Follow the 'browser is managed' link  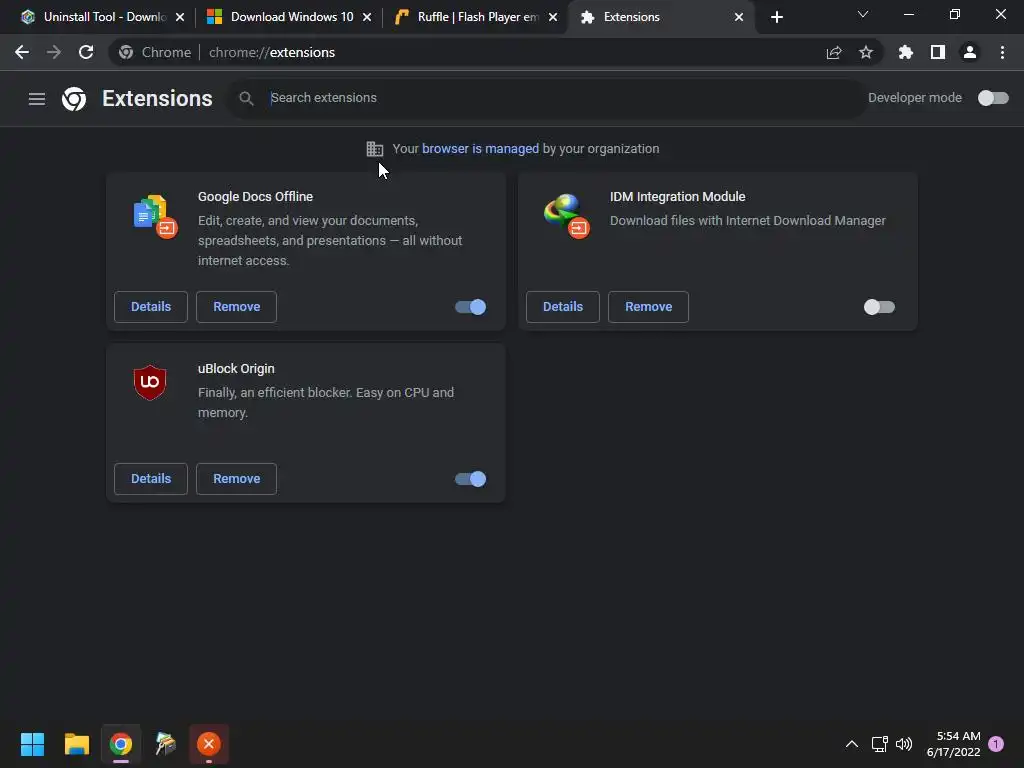(x=481, y=149)
